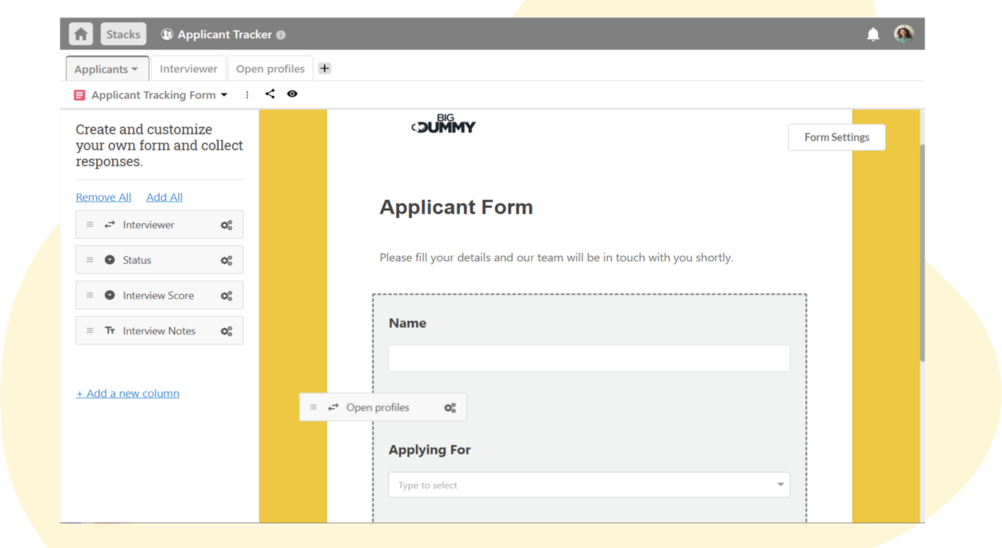Grab the Status field drag handle
This screenshot has height=548, width=1002.
[90, 260]
